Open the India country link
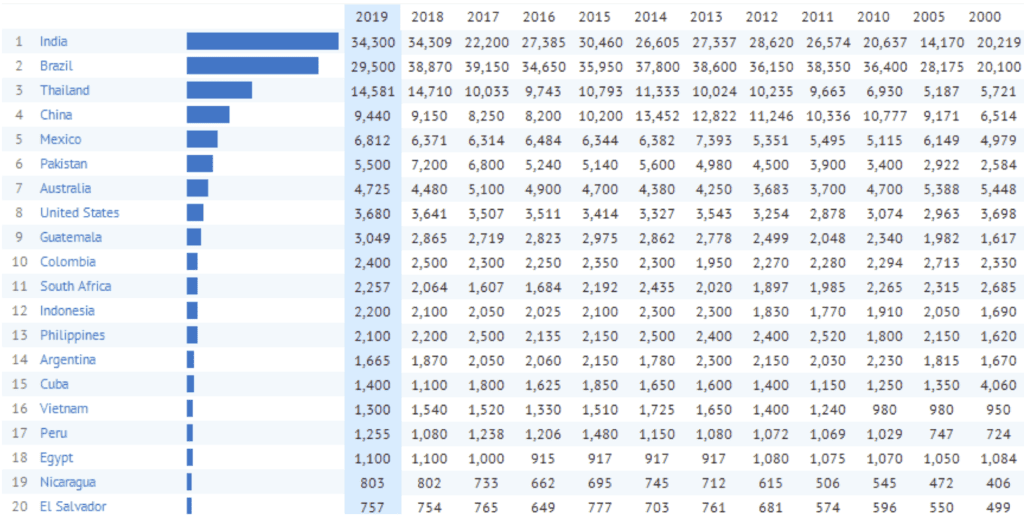The height and width of the screenshot is (517, 1024). click(x=54, y=41)
